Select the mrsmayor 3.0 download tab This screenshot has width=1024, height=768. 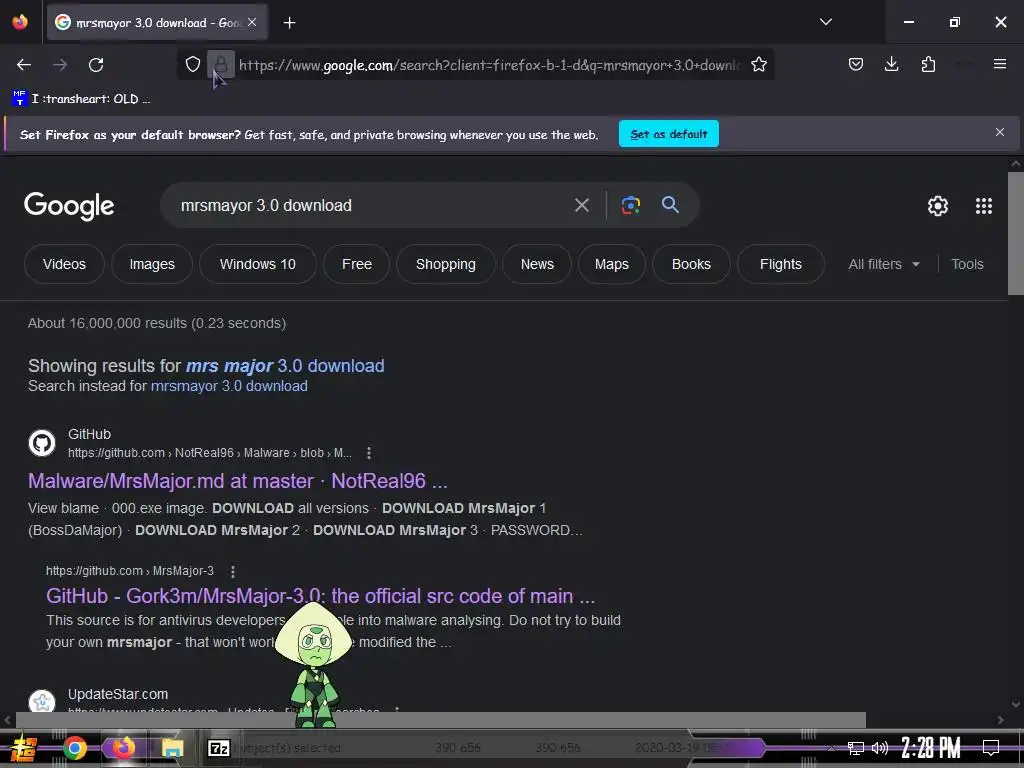pyautogui.click(x=155, y=23)
